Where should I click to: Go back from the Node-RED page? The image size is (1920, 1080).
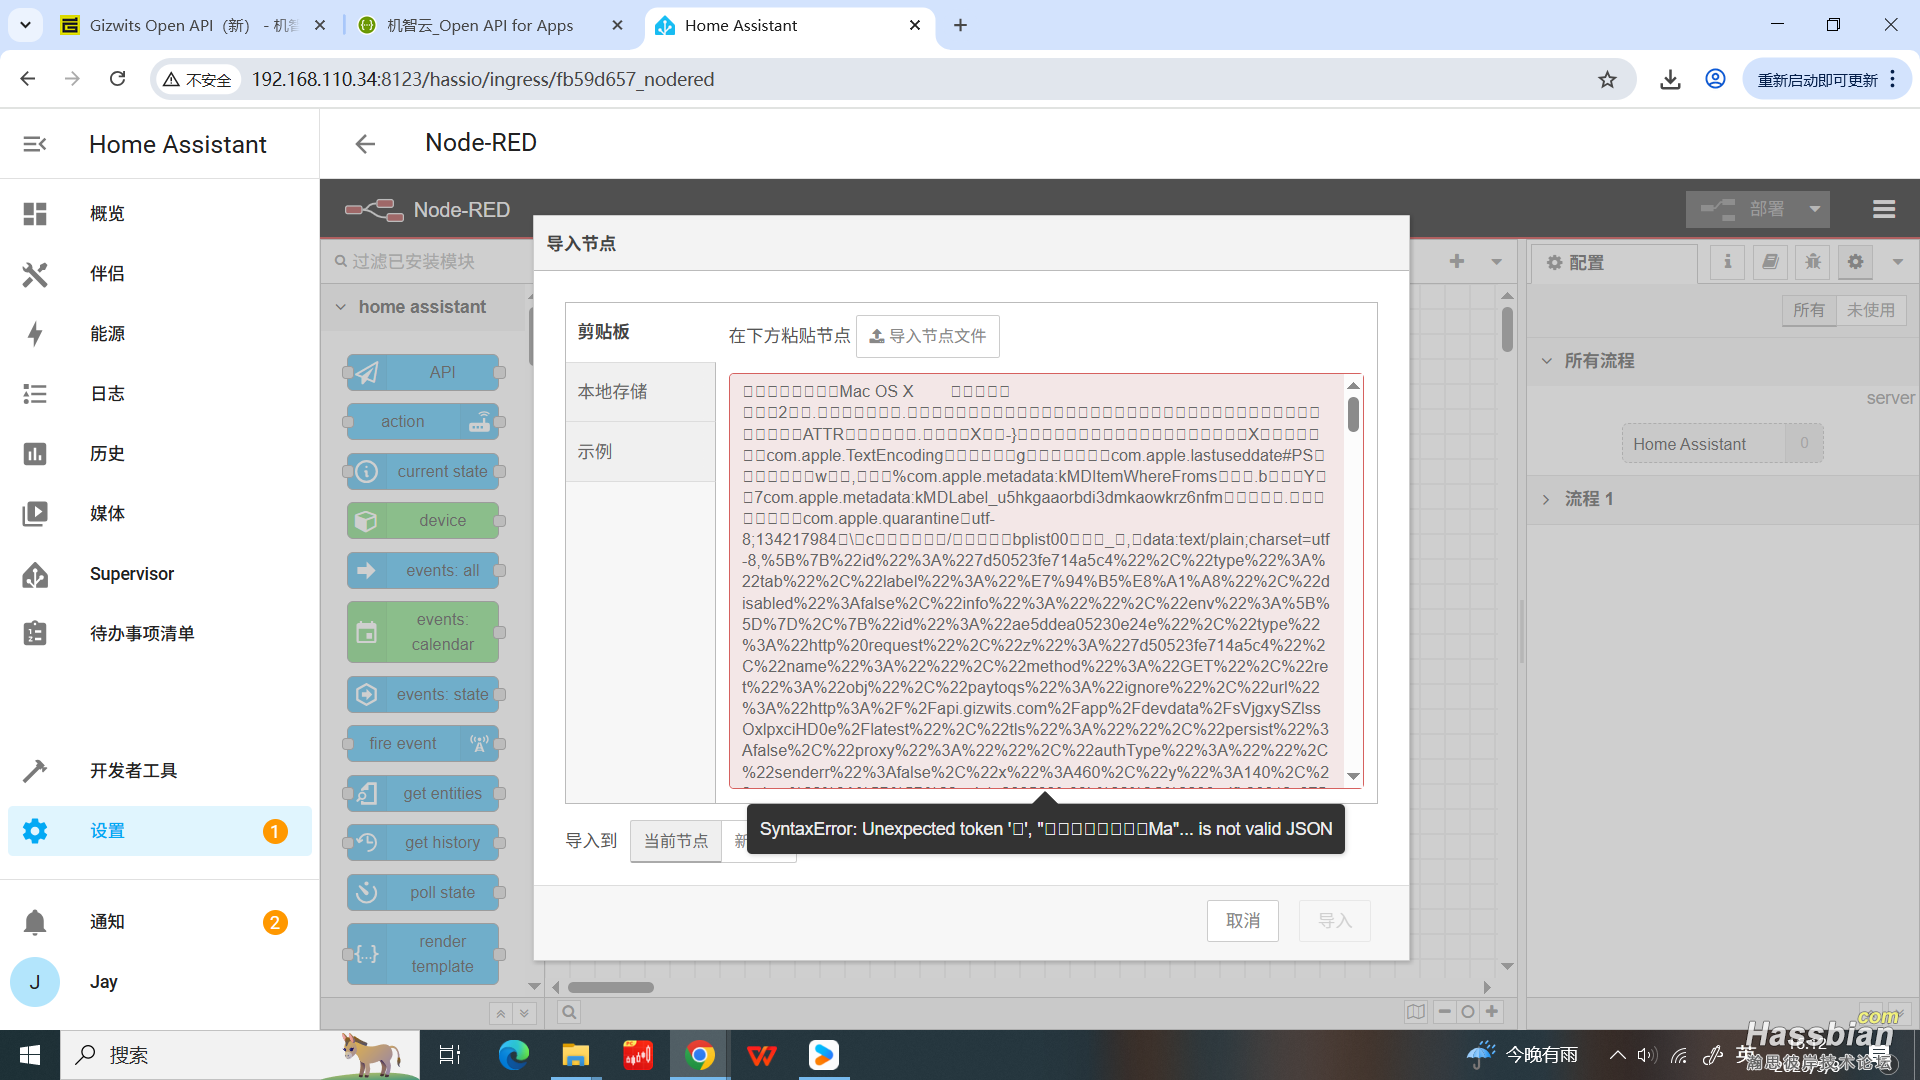(x=365, y=144)
